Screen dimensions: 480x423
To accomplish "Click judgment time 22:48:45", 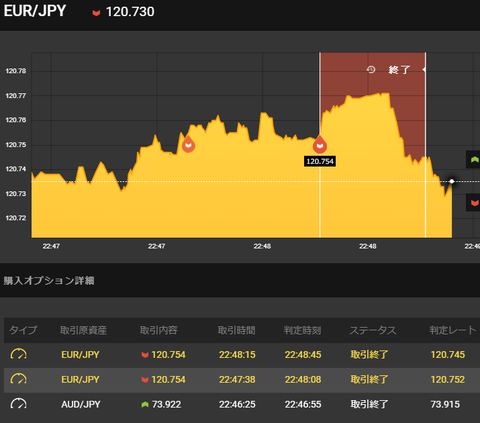I will pos(303,355).
